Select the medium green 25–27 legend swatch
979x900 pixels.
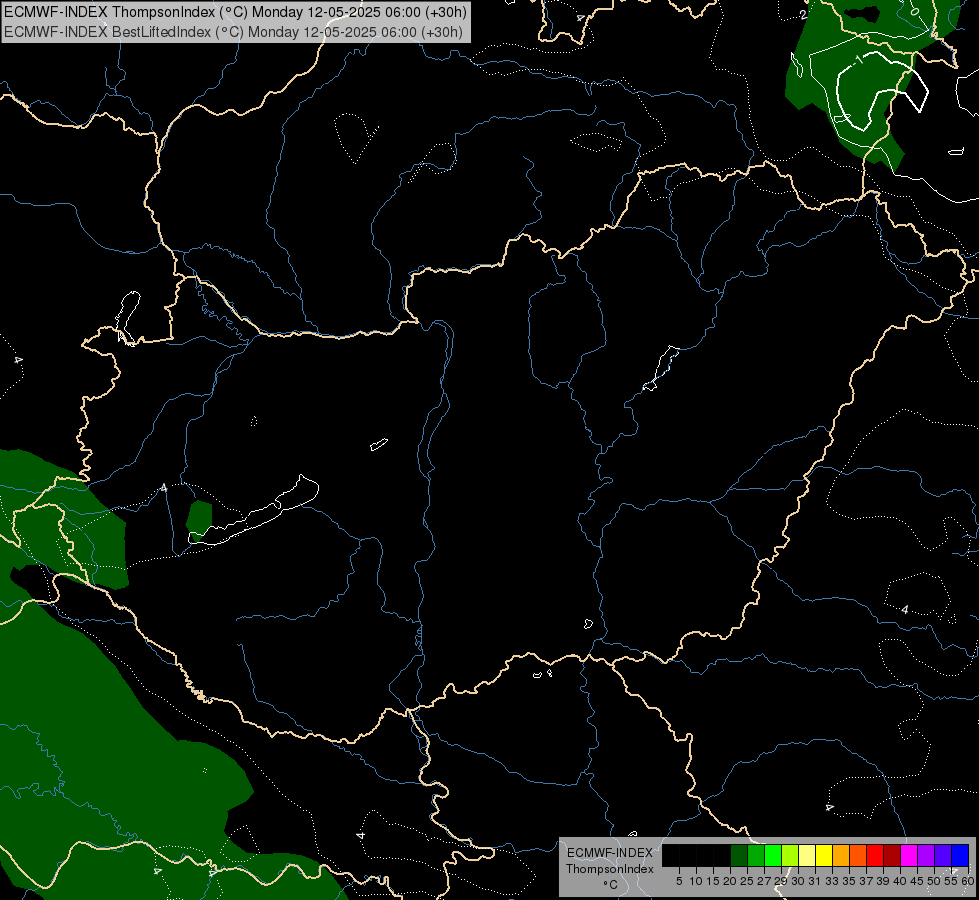pos(756,855)
